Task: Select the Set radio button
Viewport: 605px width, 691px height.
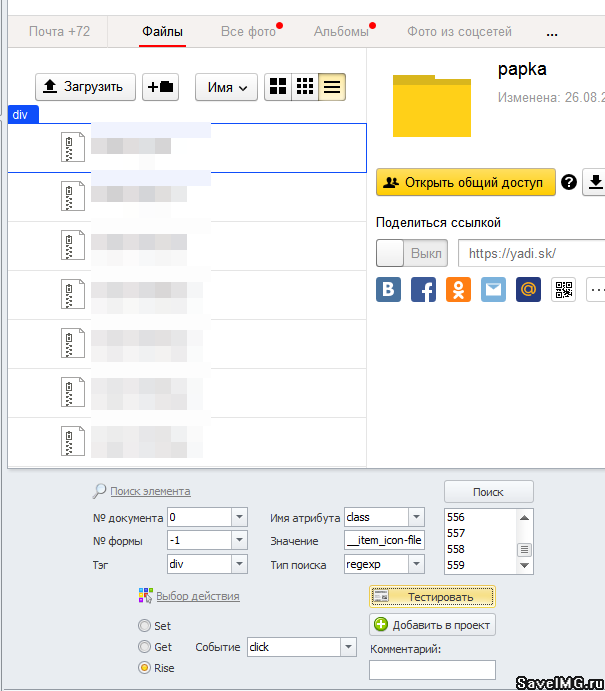Action: [145, 626]
